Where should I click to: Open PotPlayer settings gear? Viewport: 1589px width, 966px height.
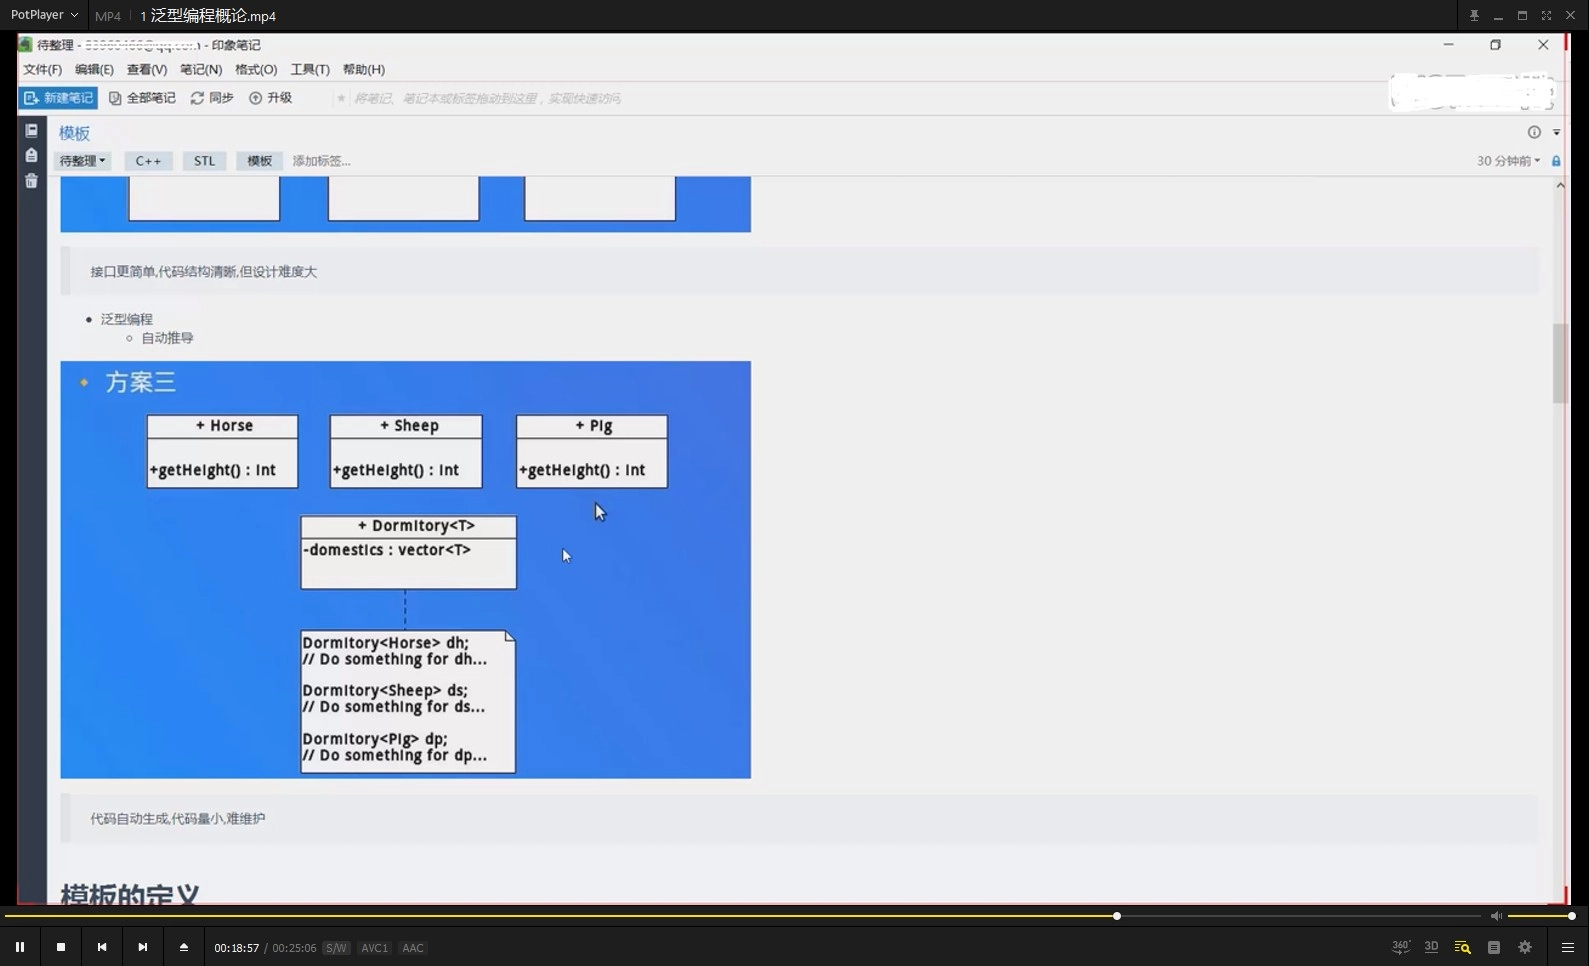(x=1525, y=947)
